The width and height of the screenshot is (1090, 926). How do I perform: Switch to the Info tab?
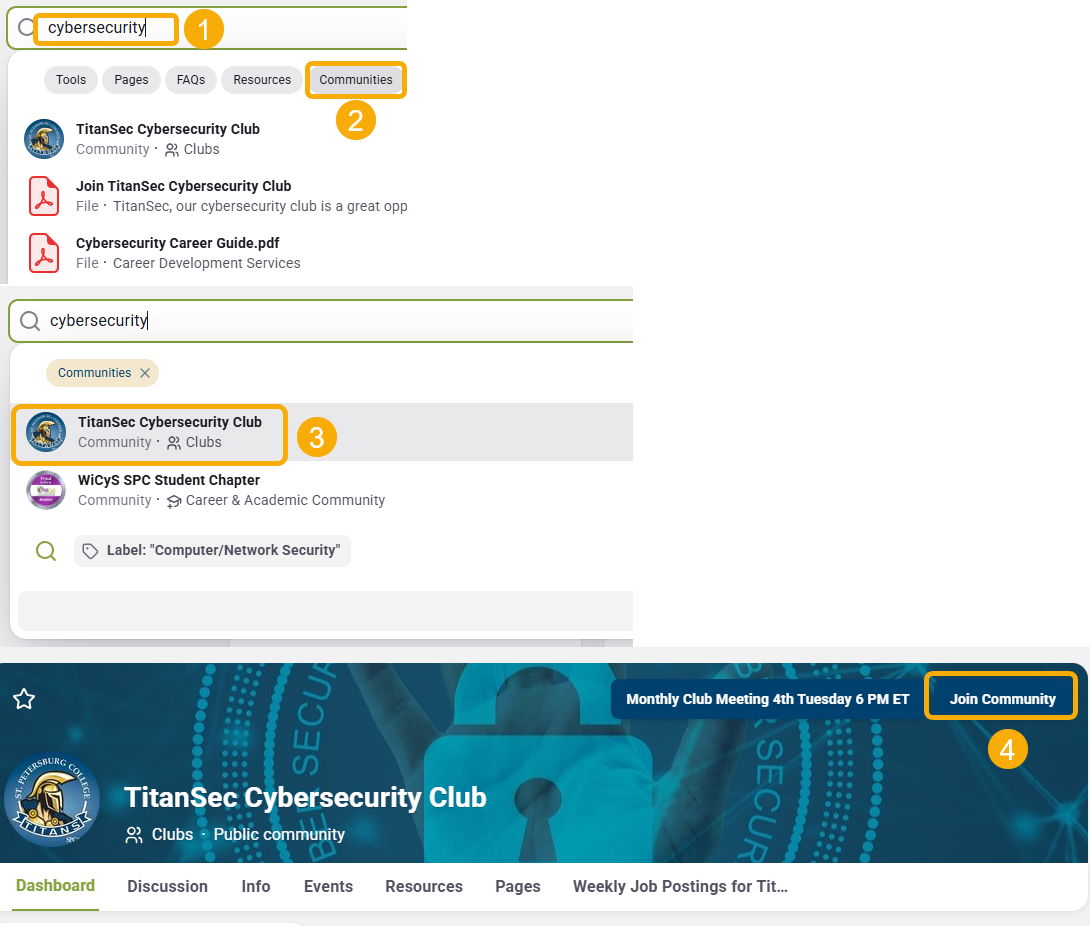tap(256, 886)
